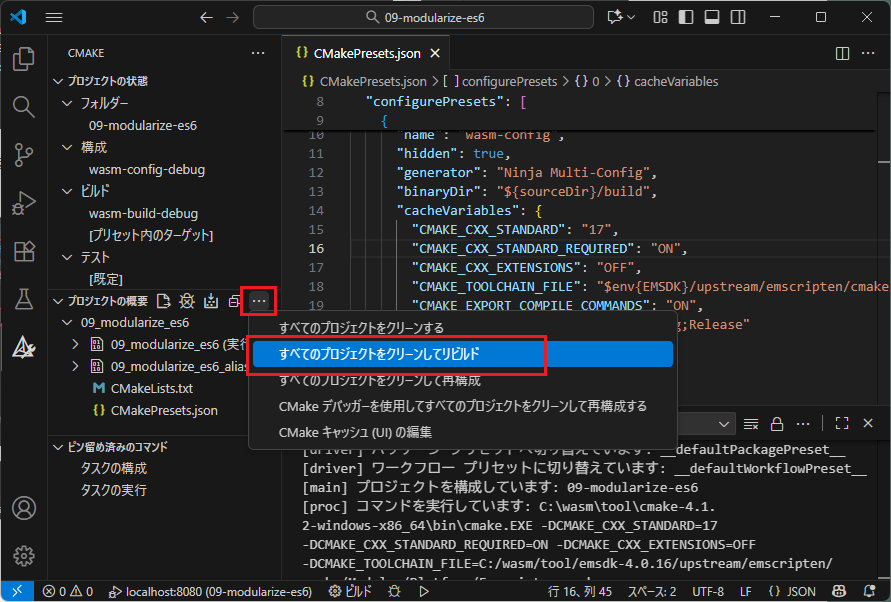Image resolution: width=891 pixels, height=602 pixels.
Task: Collapse the フォルダー node
Action: click(x=67, y=103)
